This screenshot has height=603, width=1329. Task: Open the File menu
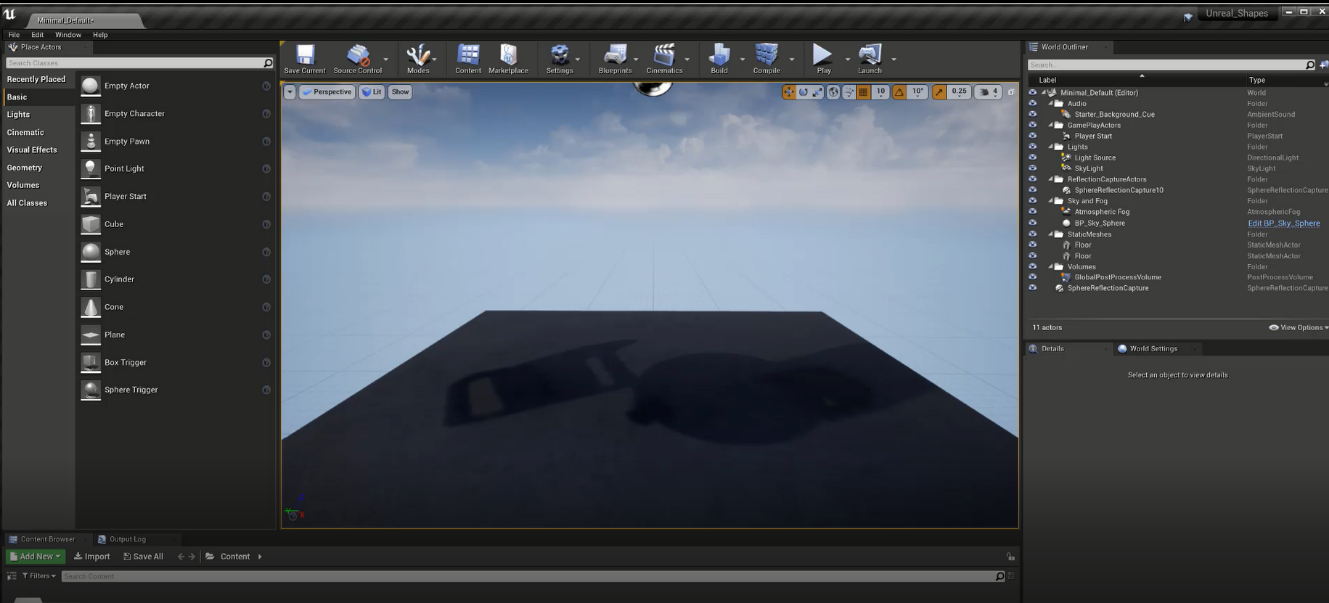14,35
